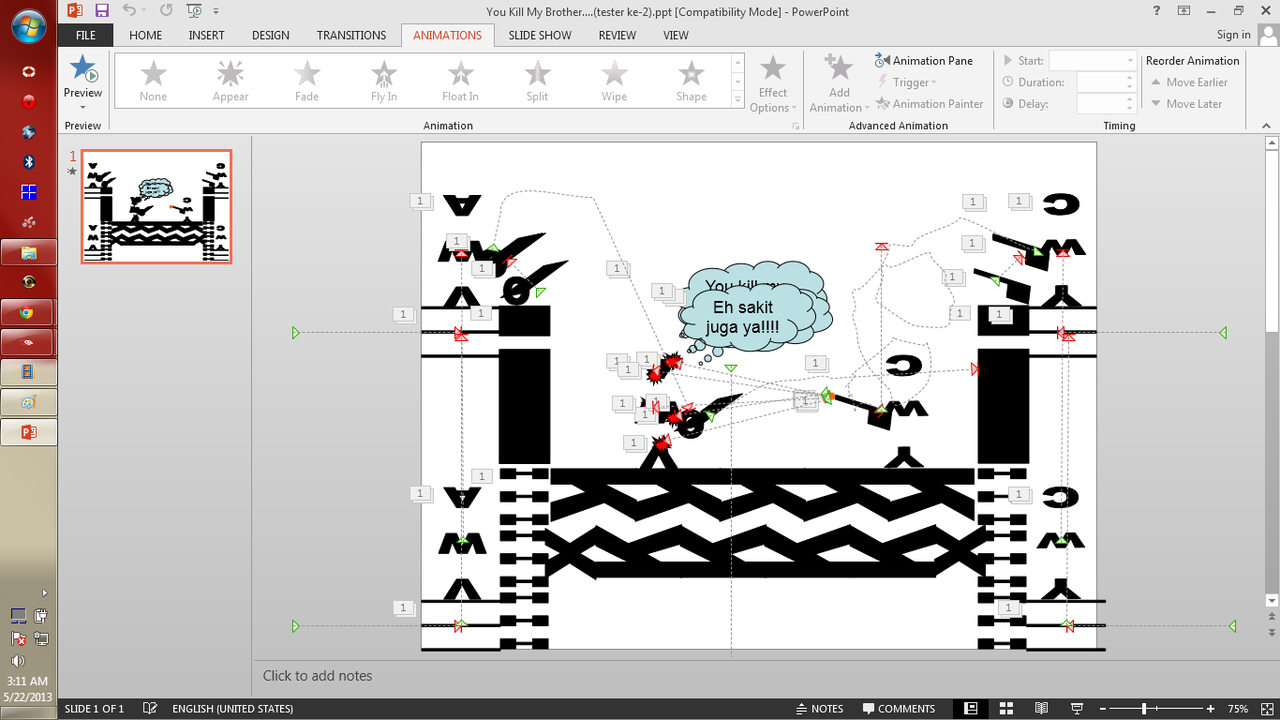This screenshot has width=1280, height=720.
Task: Click the 75% zoom level
Action: click(1238, 709)
